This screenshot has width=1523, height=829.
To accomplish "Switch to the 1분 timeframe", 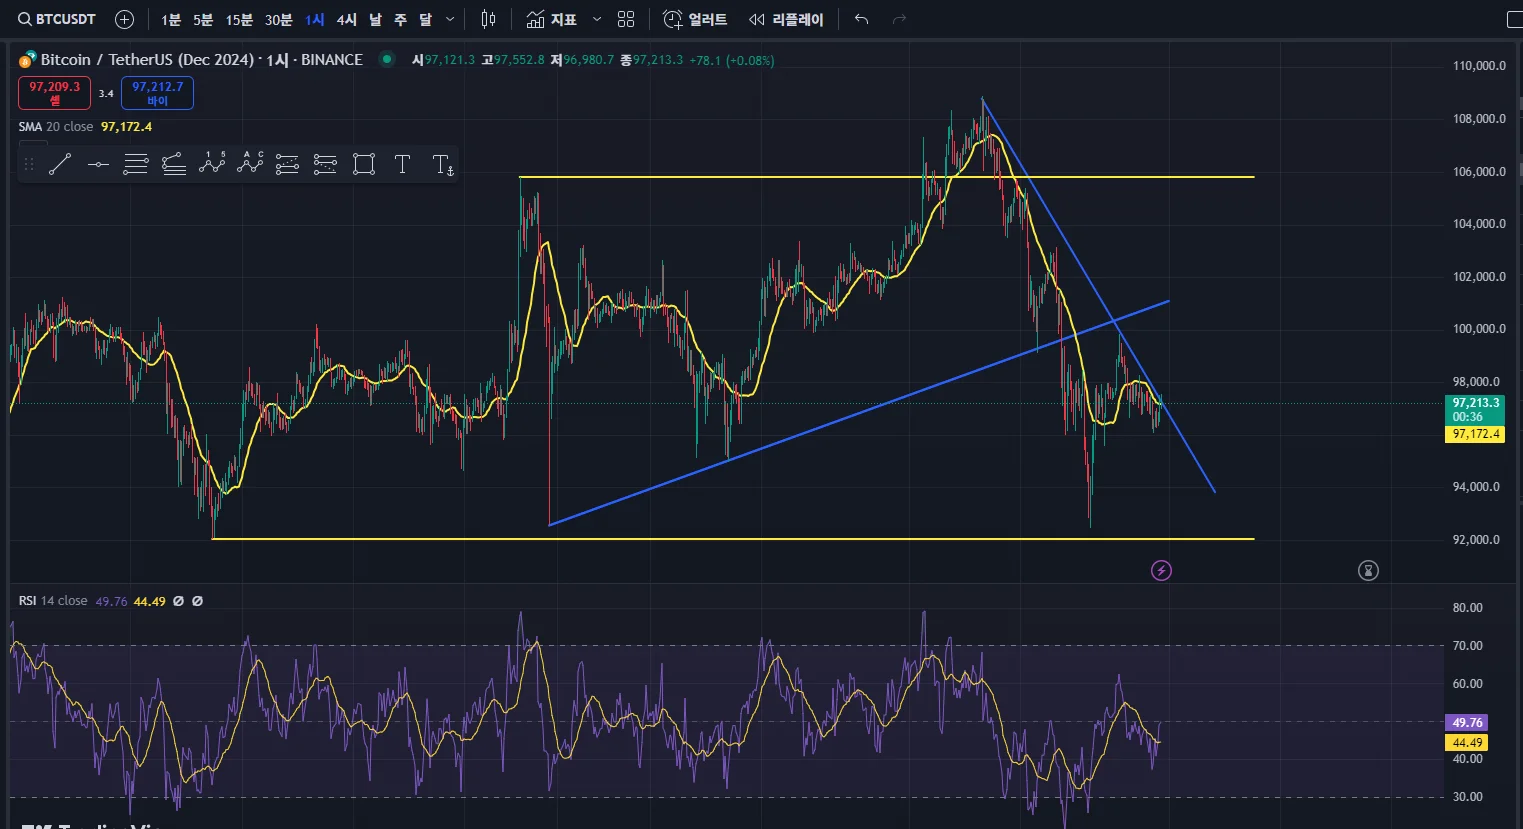I will pyautogui.click(x=171, y=19).
